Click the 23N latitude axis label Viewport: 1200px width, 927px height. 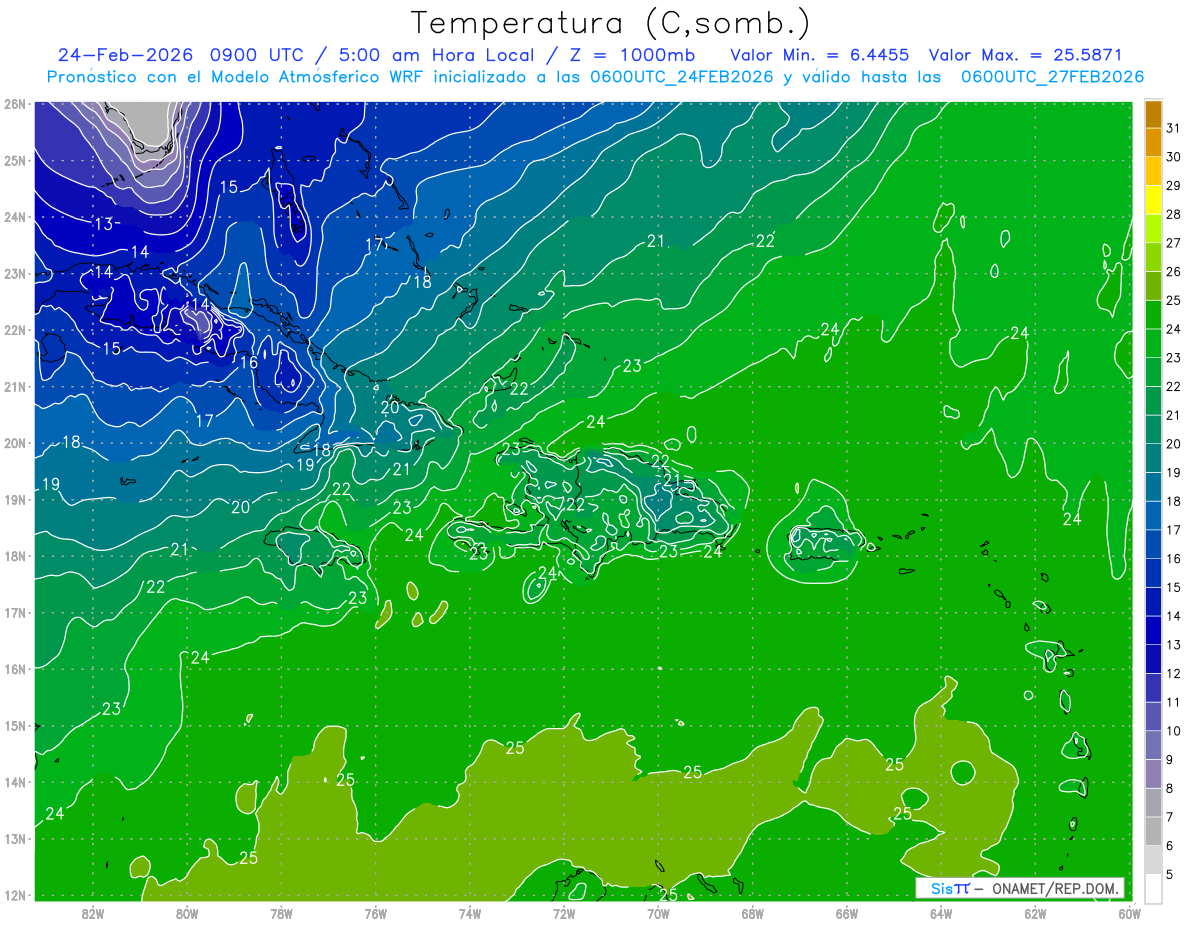(x=14, y=273)
